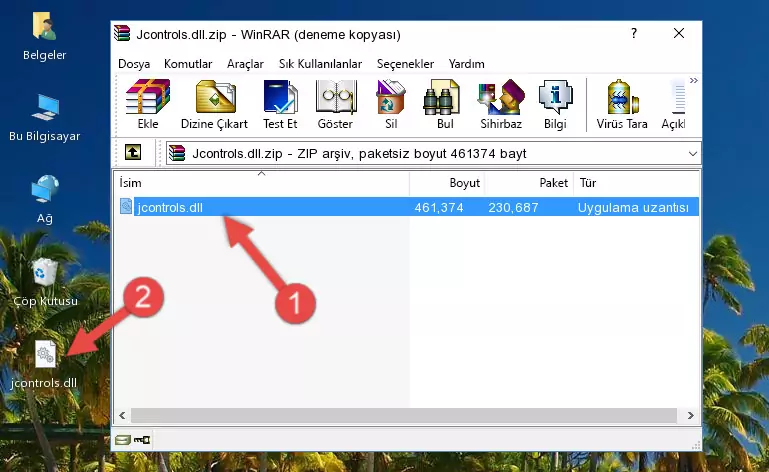
Task: Expand hidden toolbar buttons chevron
Action: [693, 80]
